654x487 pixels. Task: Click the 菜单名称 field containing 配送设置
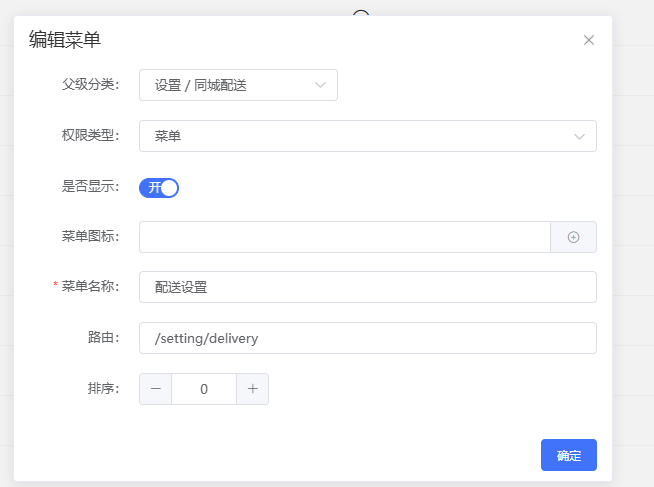367,287
